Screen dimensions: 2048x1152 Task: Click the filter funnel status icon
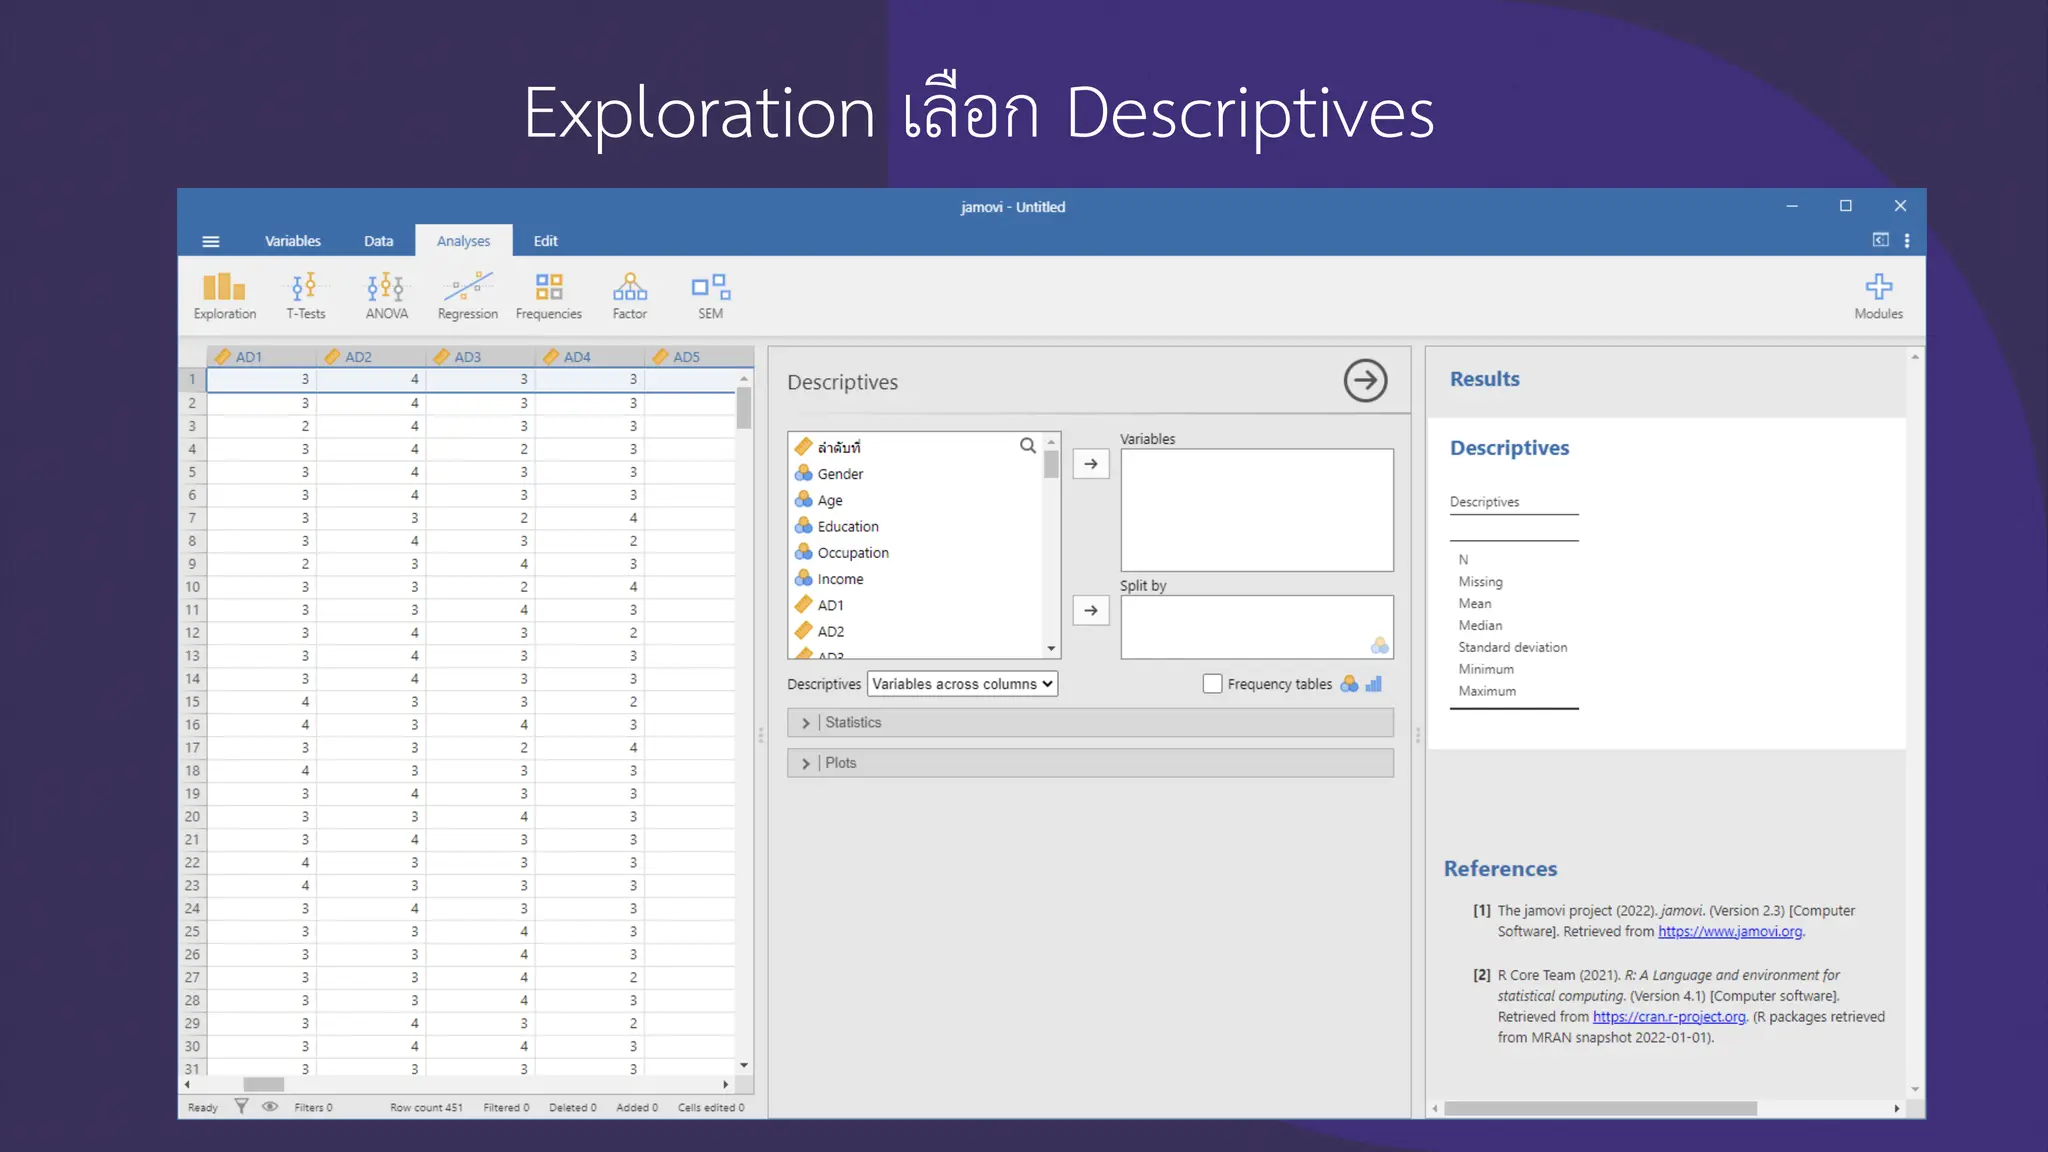coord(241,1107)
